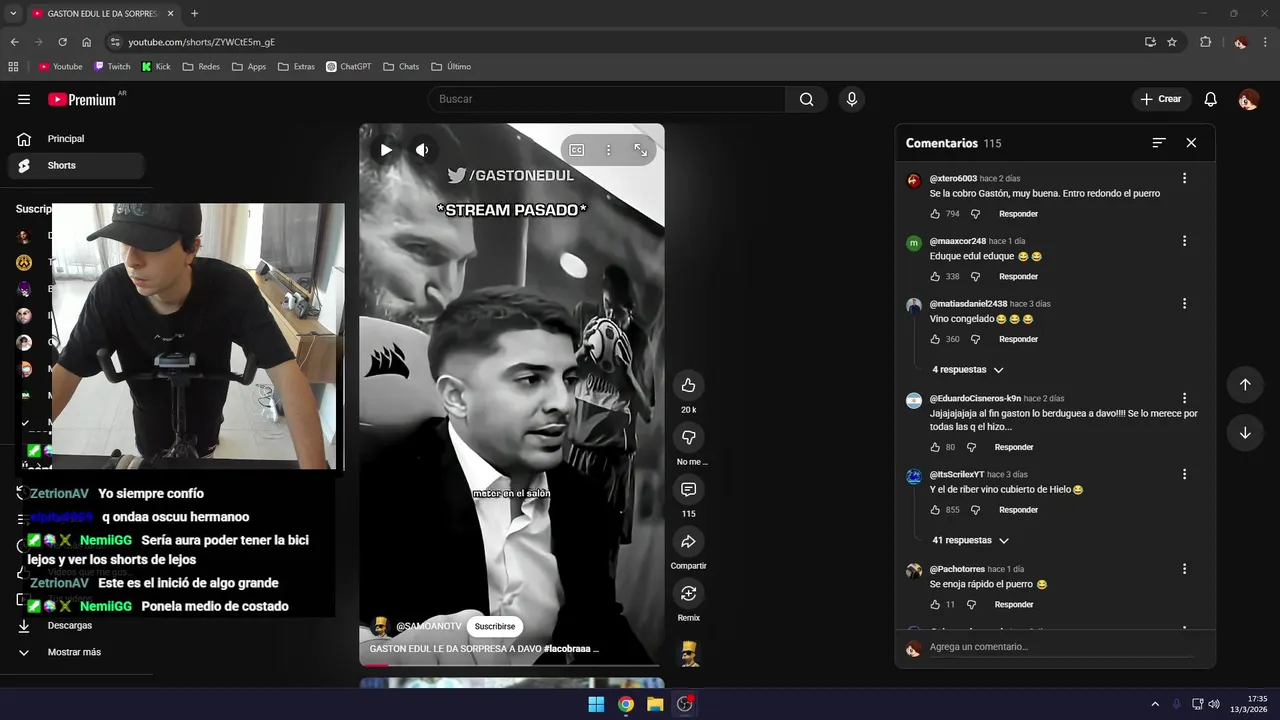The height and width of the screenshot is (720, 1280).
Task: Open options for @maaxcor248's comment
Action: click(x=1184, y=241)
